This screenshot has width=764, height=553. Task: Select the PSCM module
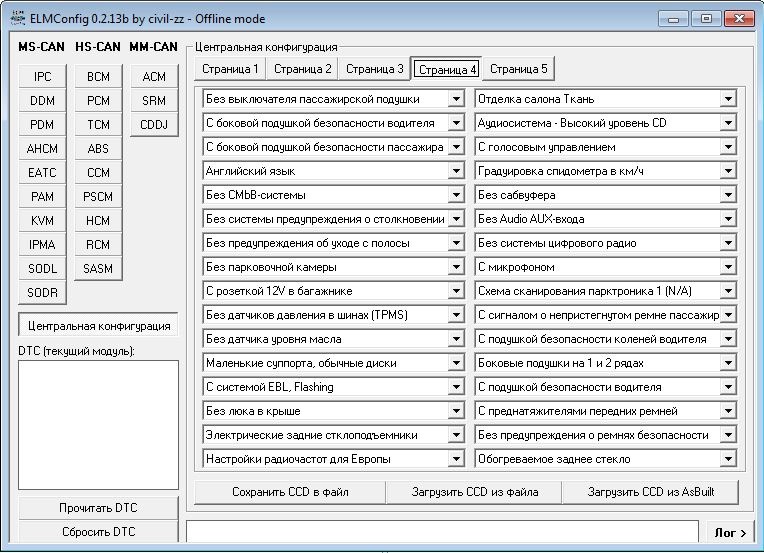98,196
